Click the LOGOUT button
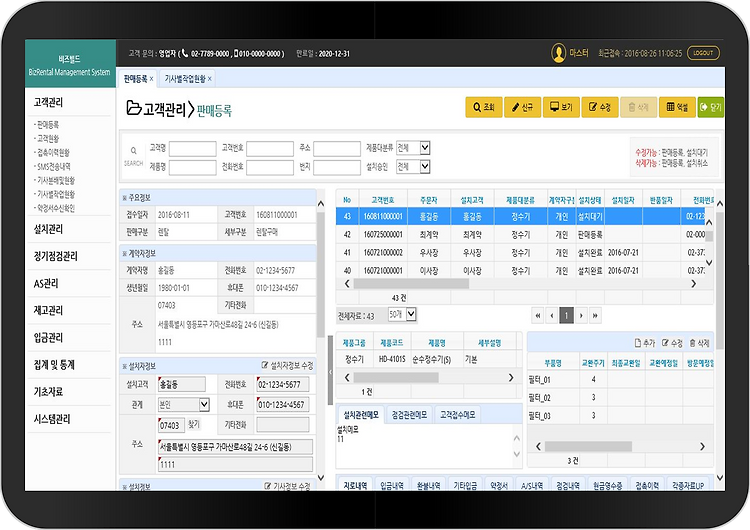This screenshot has width=750, height=530. (x=703, y=53)
